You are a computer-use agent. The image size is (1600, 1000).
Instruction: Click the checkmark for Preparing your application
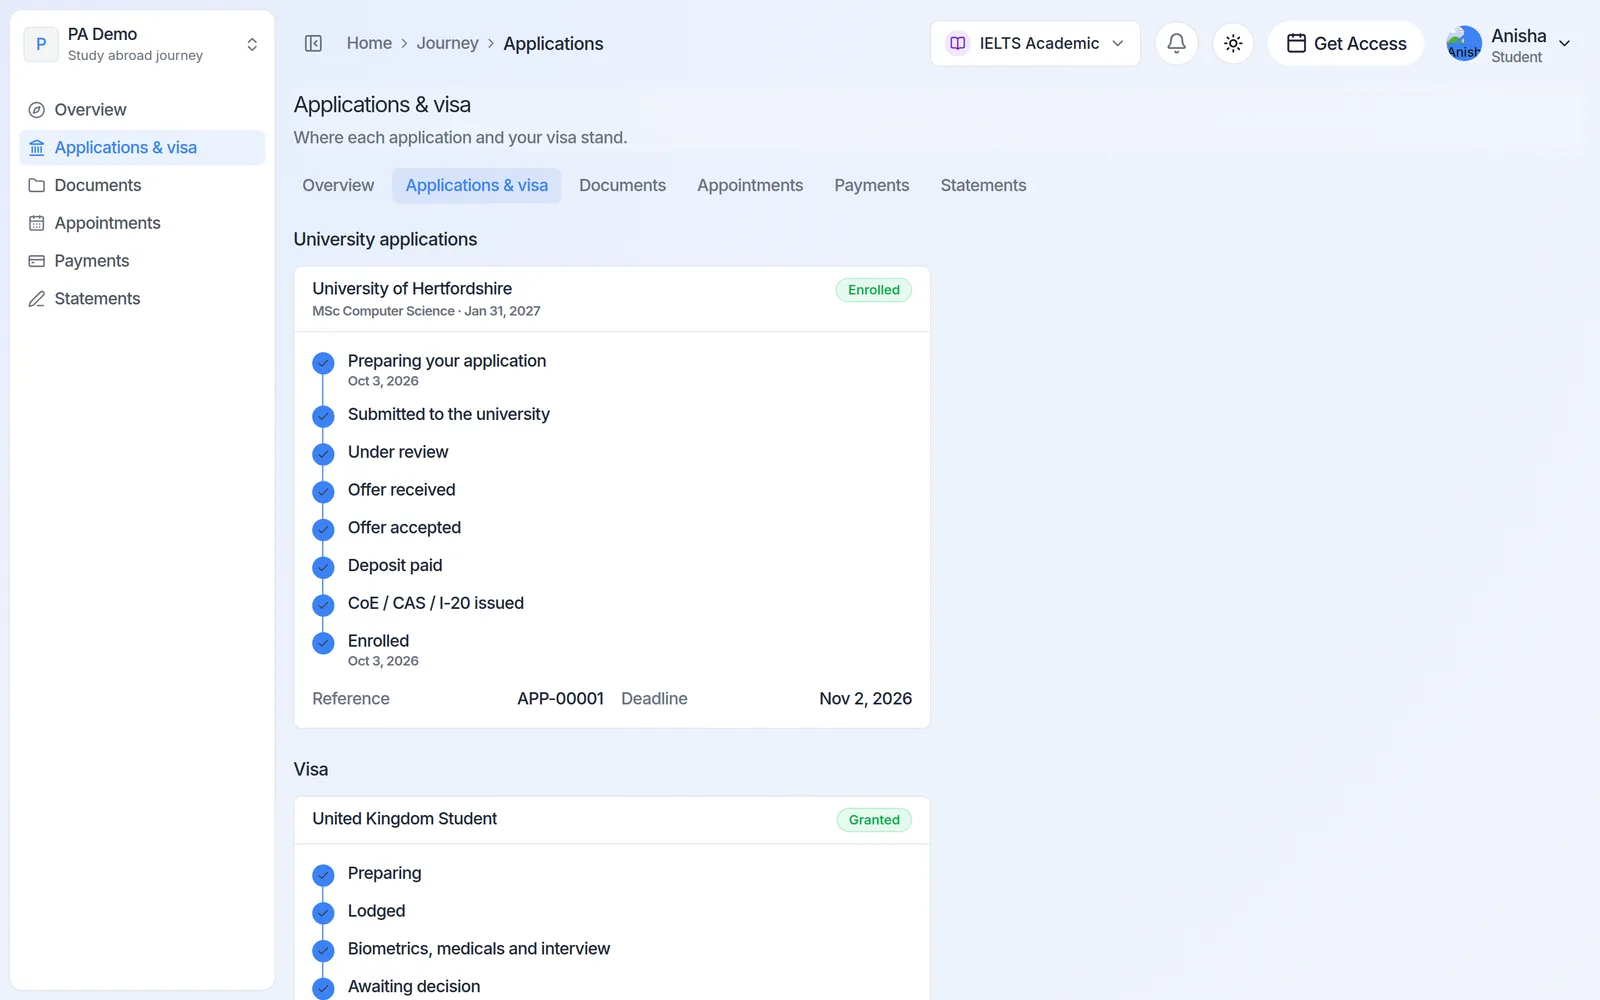pyautogui.click(x=323, y=362)
